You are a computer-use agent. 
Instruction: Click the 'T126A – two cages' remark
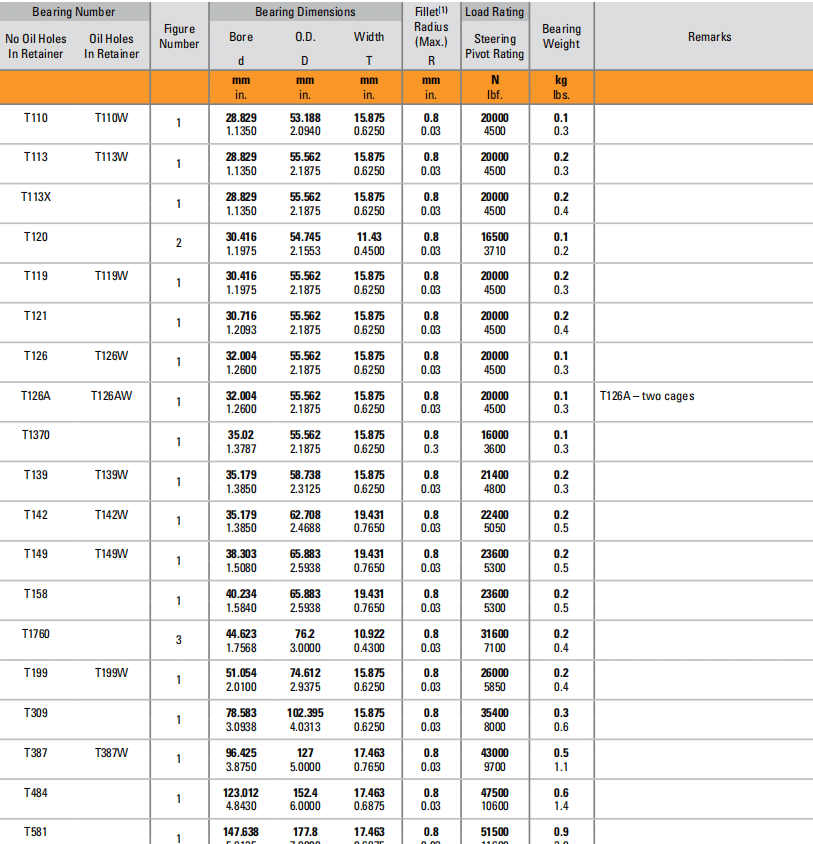click(x=647, y=396)
